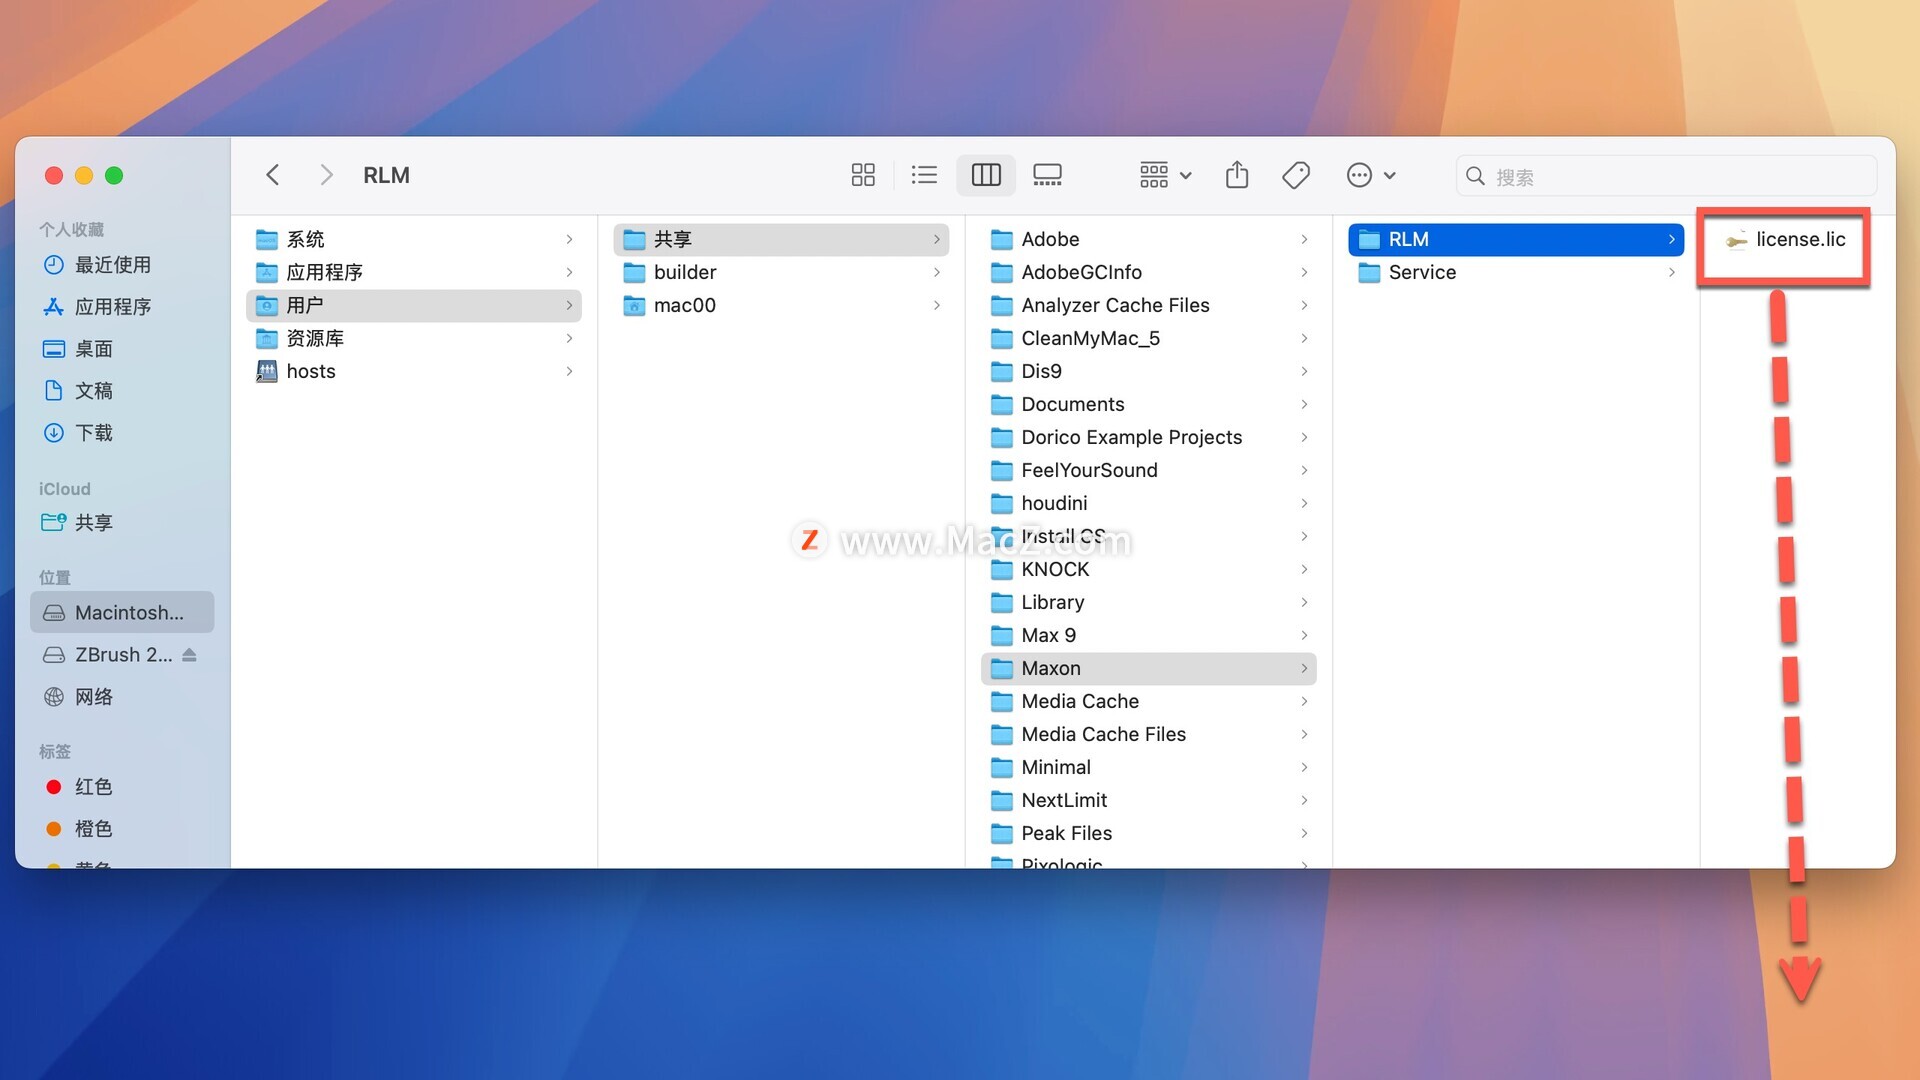Click the Share icon in toolbar

(1237, 175)
